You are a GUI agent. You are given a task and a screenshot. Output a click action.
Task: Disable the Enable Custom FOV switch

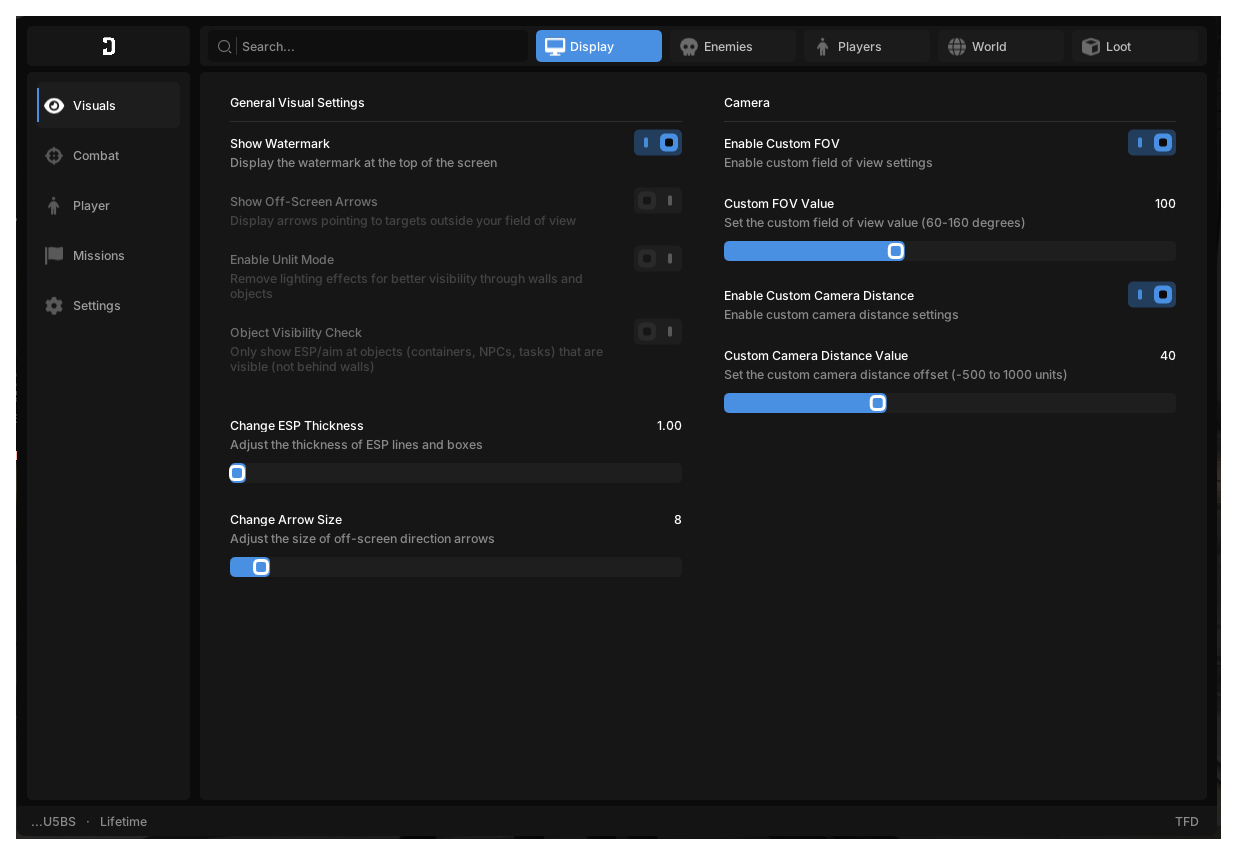[x=1152, y=143]
